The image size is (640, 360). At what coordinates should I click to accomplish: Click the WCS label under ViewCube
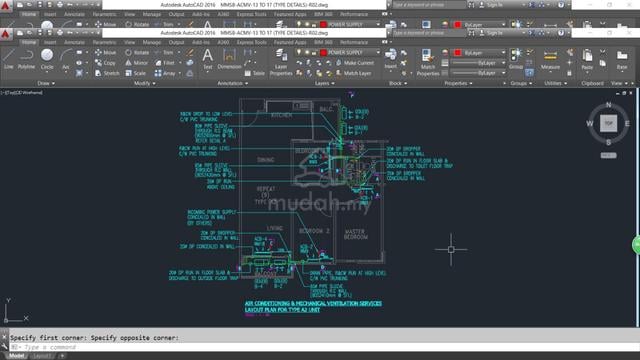(x=608, y=156)
